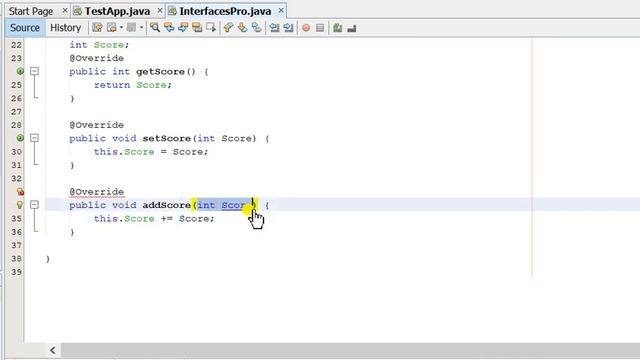Close the TestApp.java tab
The image size is (640, 360).
[x=160, y=11]
